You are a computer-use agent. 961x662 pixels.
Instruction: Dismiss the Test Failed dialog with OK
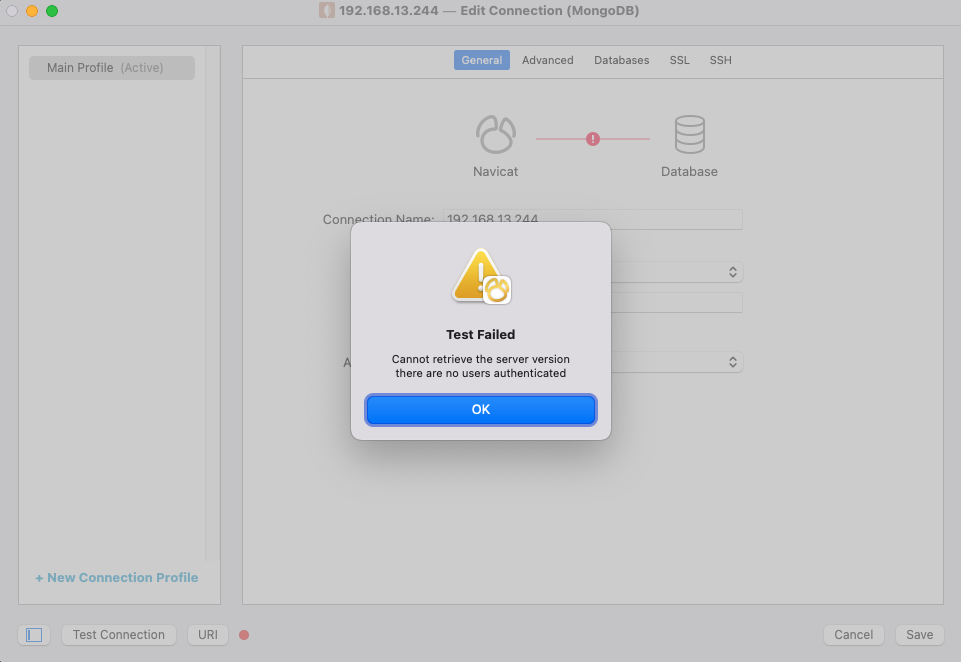480,409
